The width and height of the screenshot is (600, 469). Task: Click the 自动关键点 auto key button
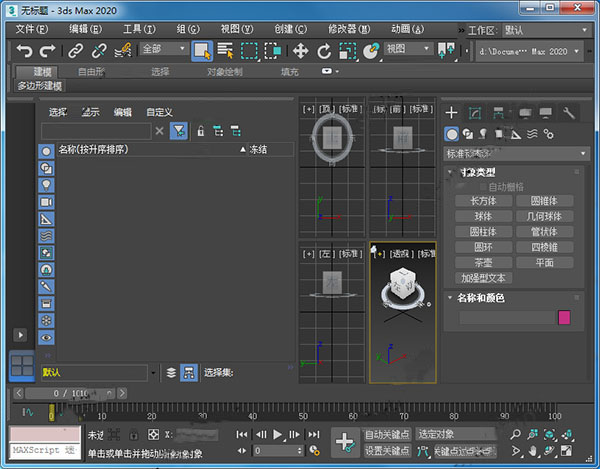click(387, 434)
